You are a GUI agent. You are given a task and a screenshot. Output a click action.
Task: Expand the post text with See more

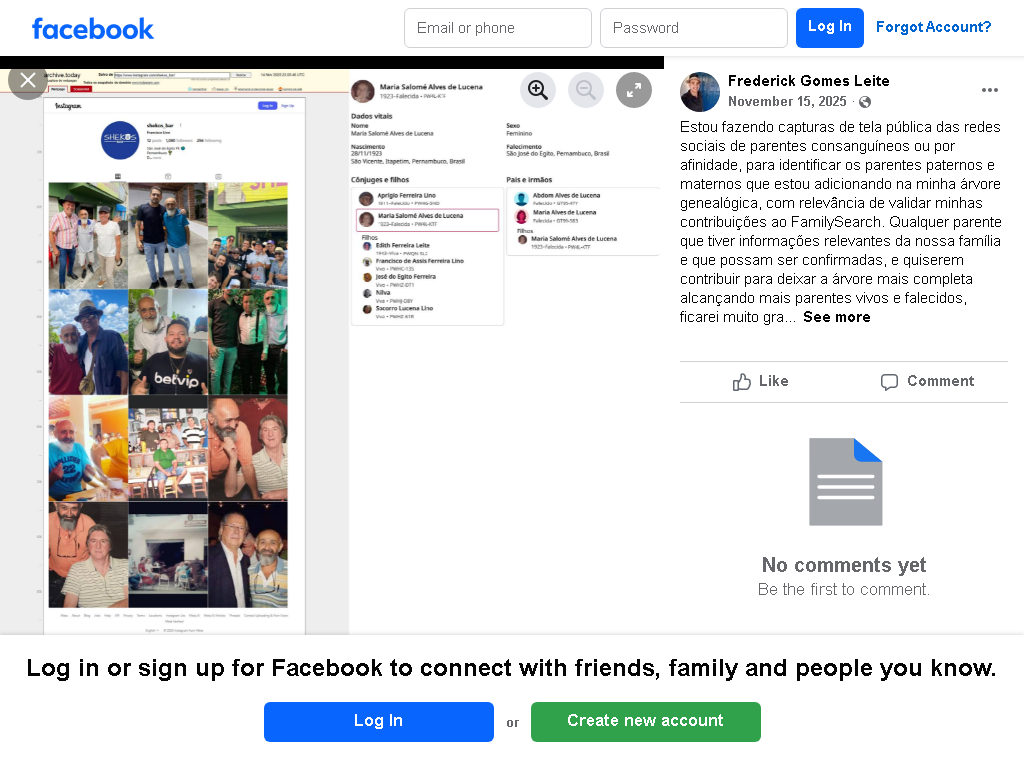pyautogui.click(x=837, y=317)
